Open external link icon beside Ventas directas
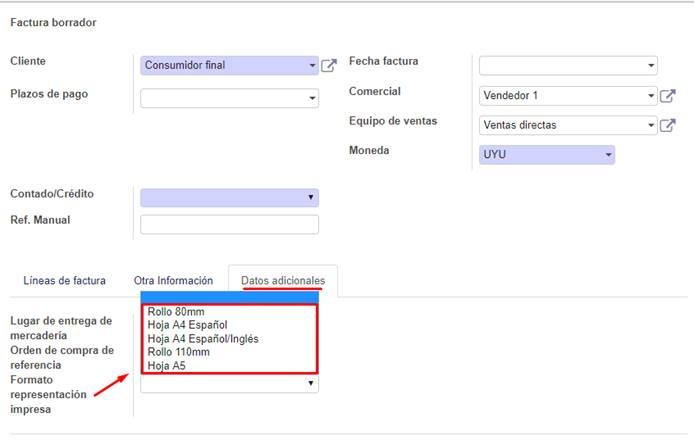This screenshot has height=440, width=694. [667, 125]
